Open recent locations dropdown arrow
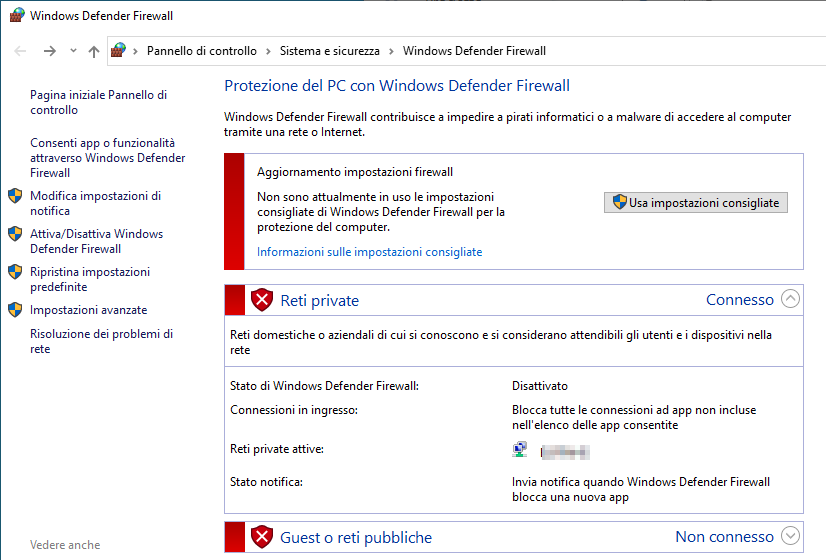Screen dimensions: 826x560 pyautogui.click(x=73, y=51)
